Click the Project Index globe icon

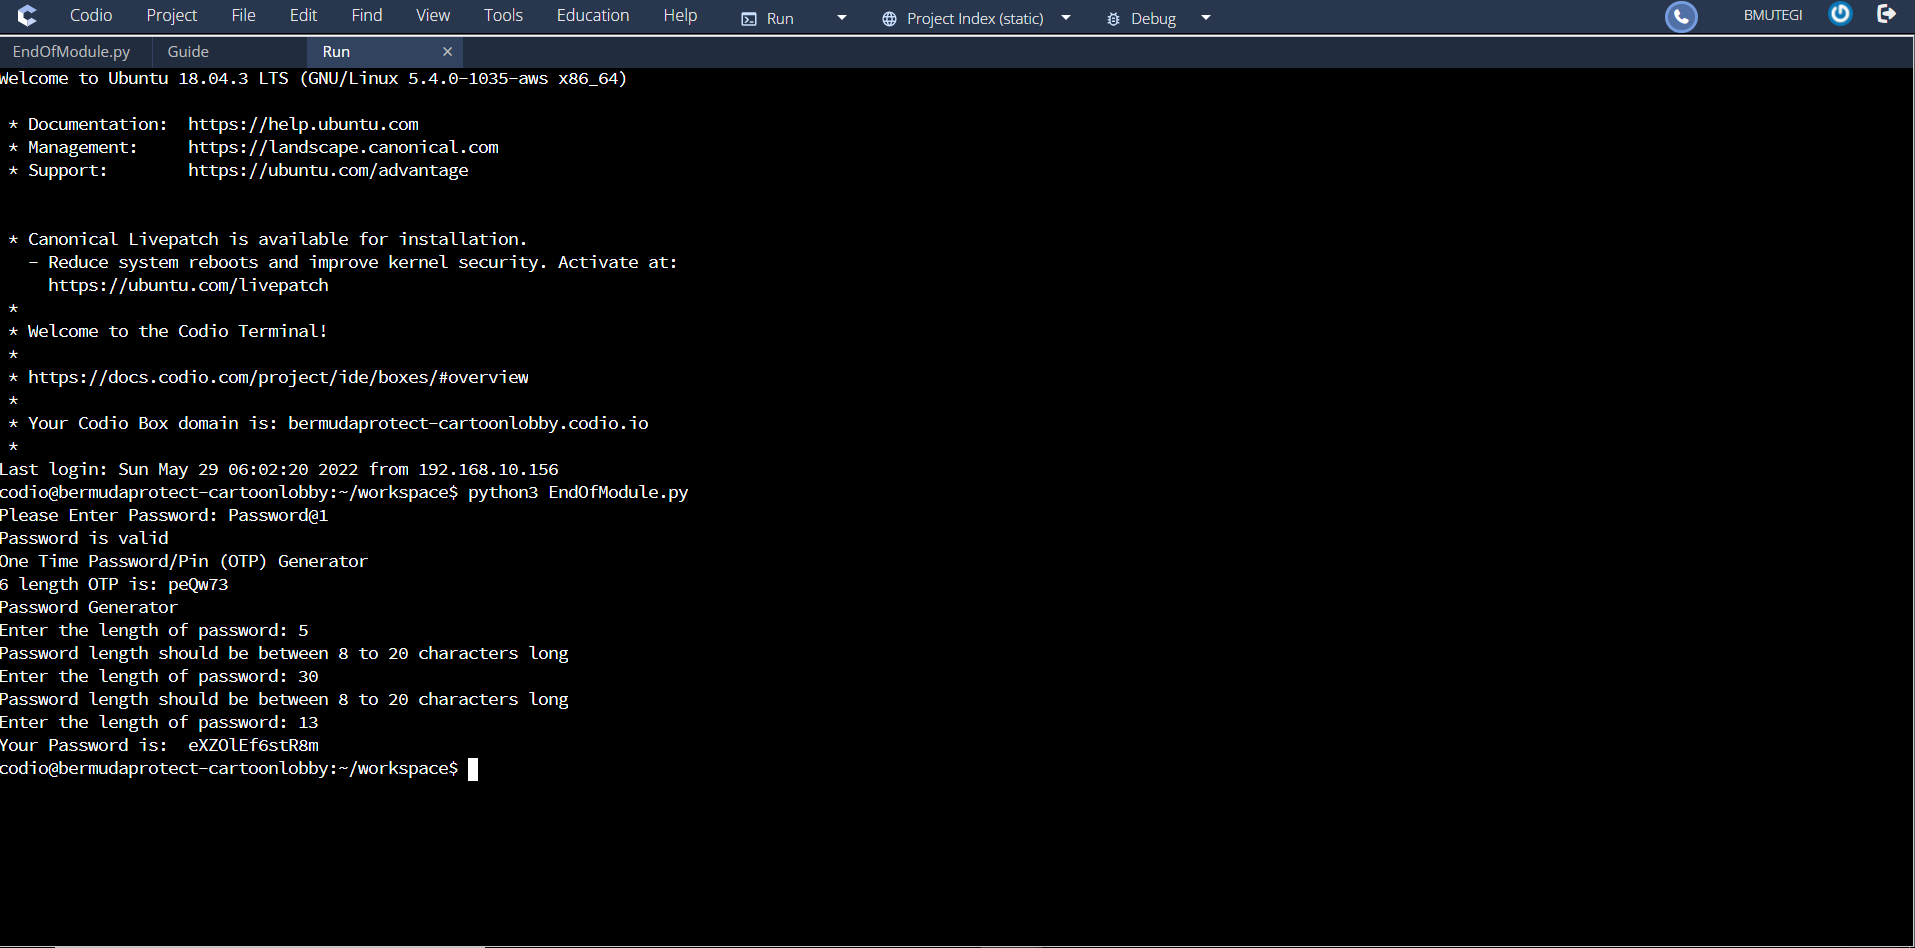pos(889,19)
